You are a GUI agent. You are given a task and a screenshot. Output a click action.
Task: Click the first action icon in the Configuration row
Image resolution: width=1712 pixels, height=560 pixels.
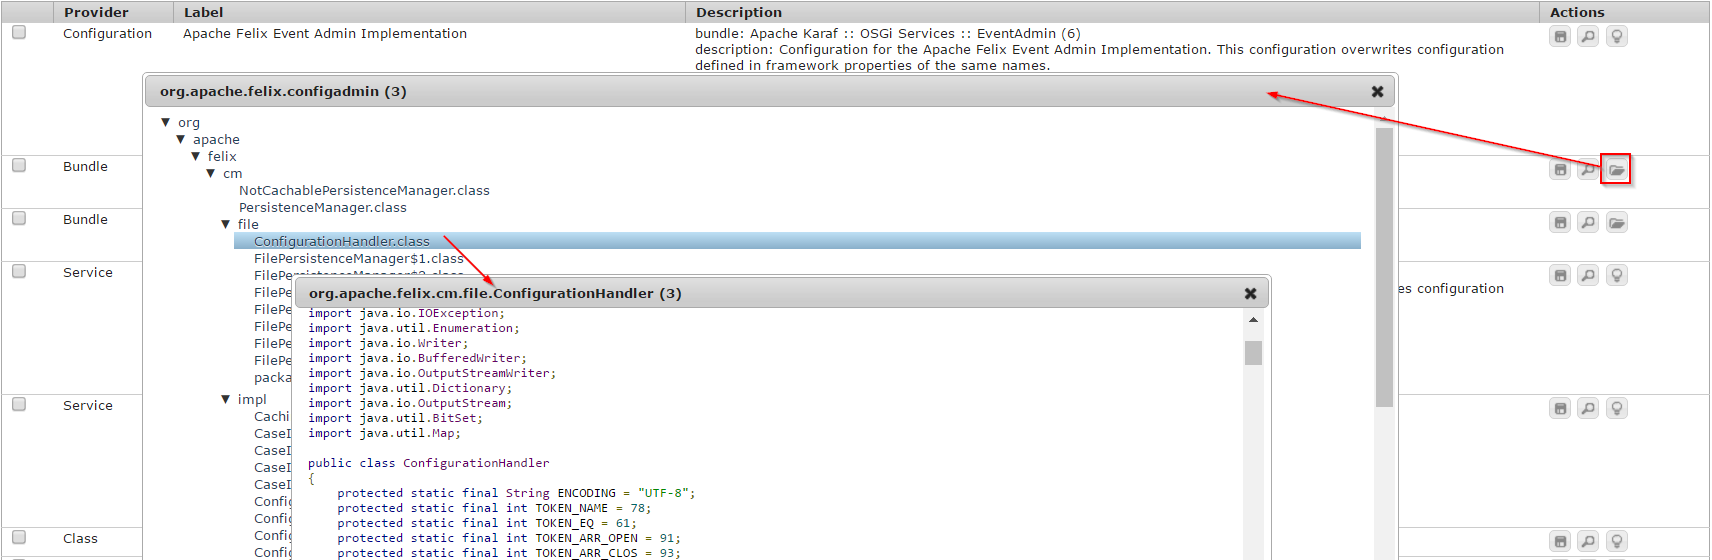(x=1560, y=37)
